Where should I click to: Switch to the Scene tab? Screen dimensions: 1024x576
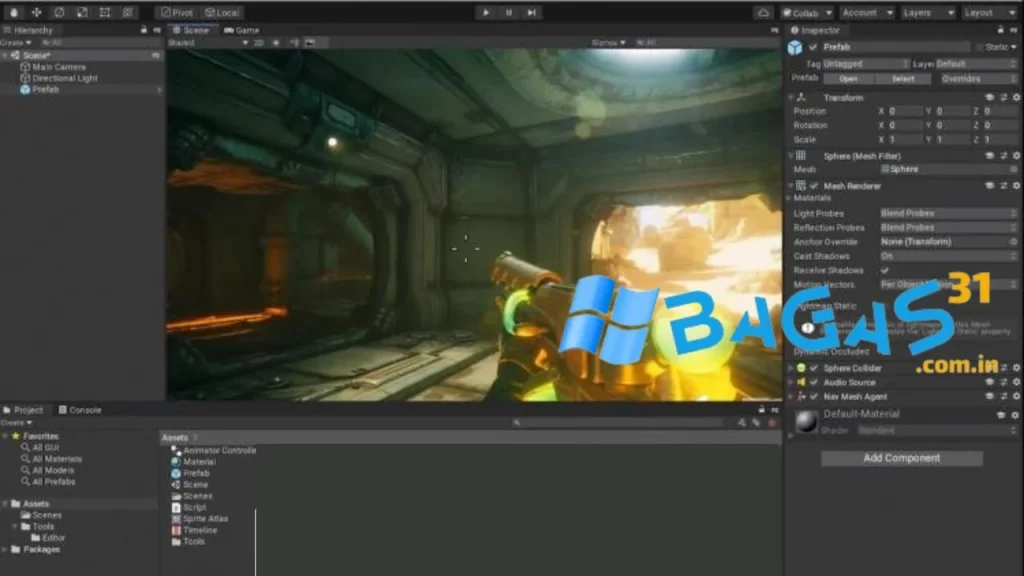(x=191, y=30)
